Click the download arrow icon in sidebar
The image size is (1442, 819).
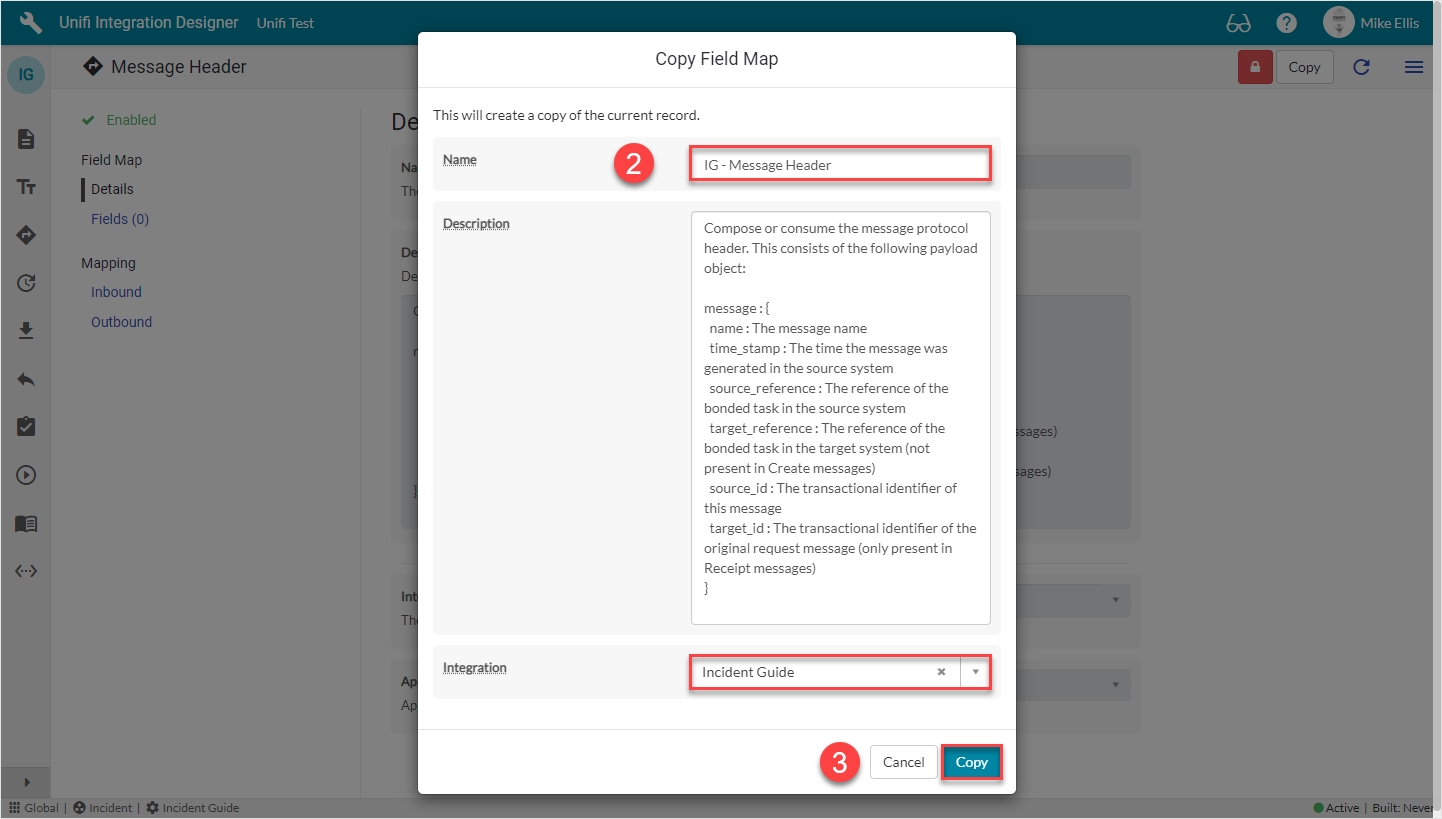pyautogui.click(x=26, y=331)
